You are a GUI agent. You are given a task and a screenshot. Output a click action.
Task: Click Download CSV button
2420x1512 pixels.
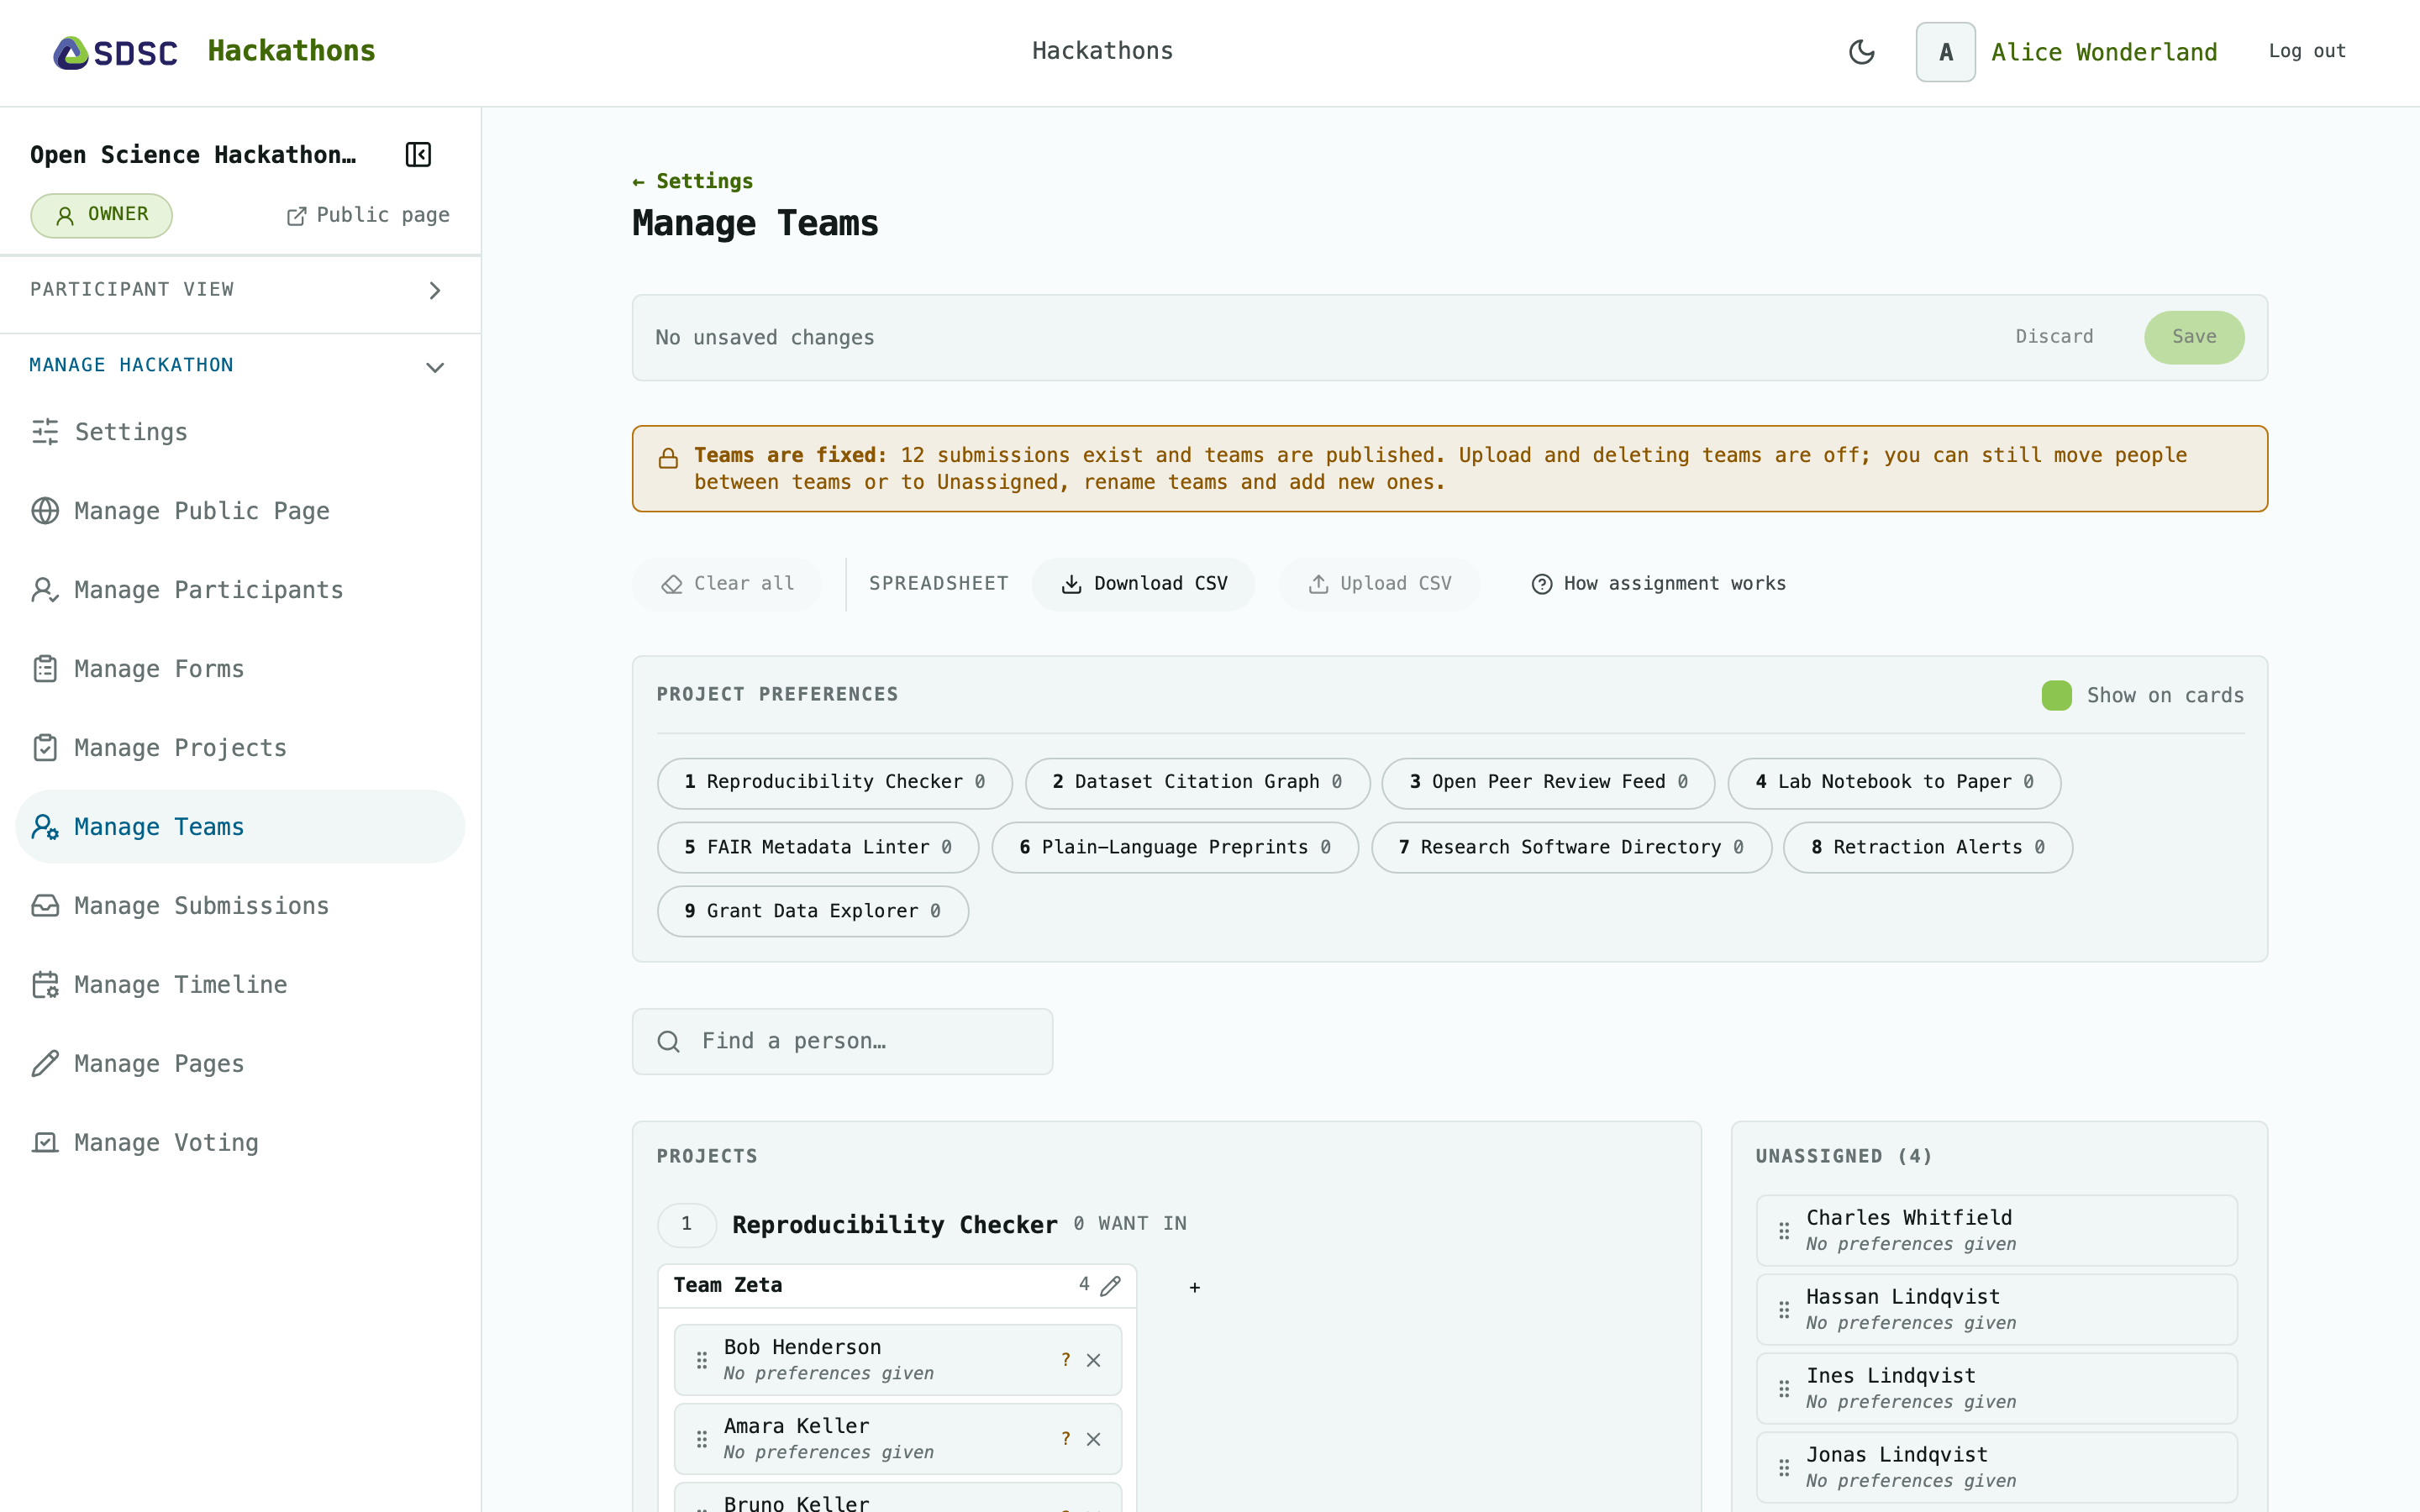[1143, 584]
